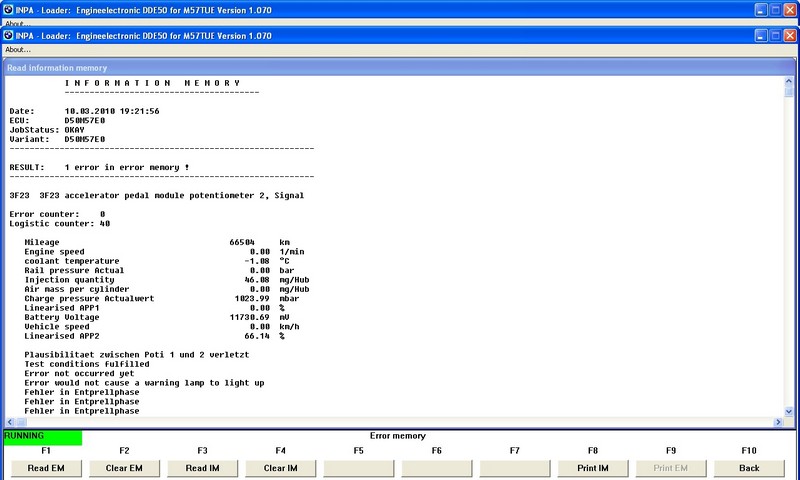800x480 pixels.
Task: Click the 'Error not occurred yet' line
Action: pos(79,373)
